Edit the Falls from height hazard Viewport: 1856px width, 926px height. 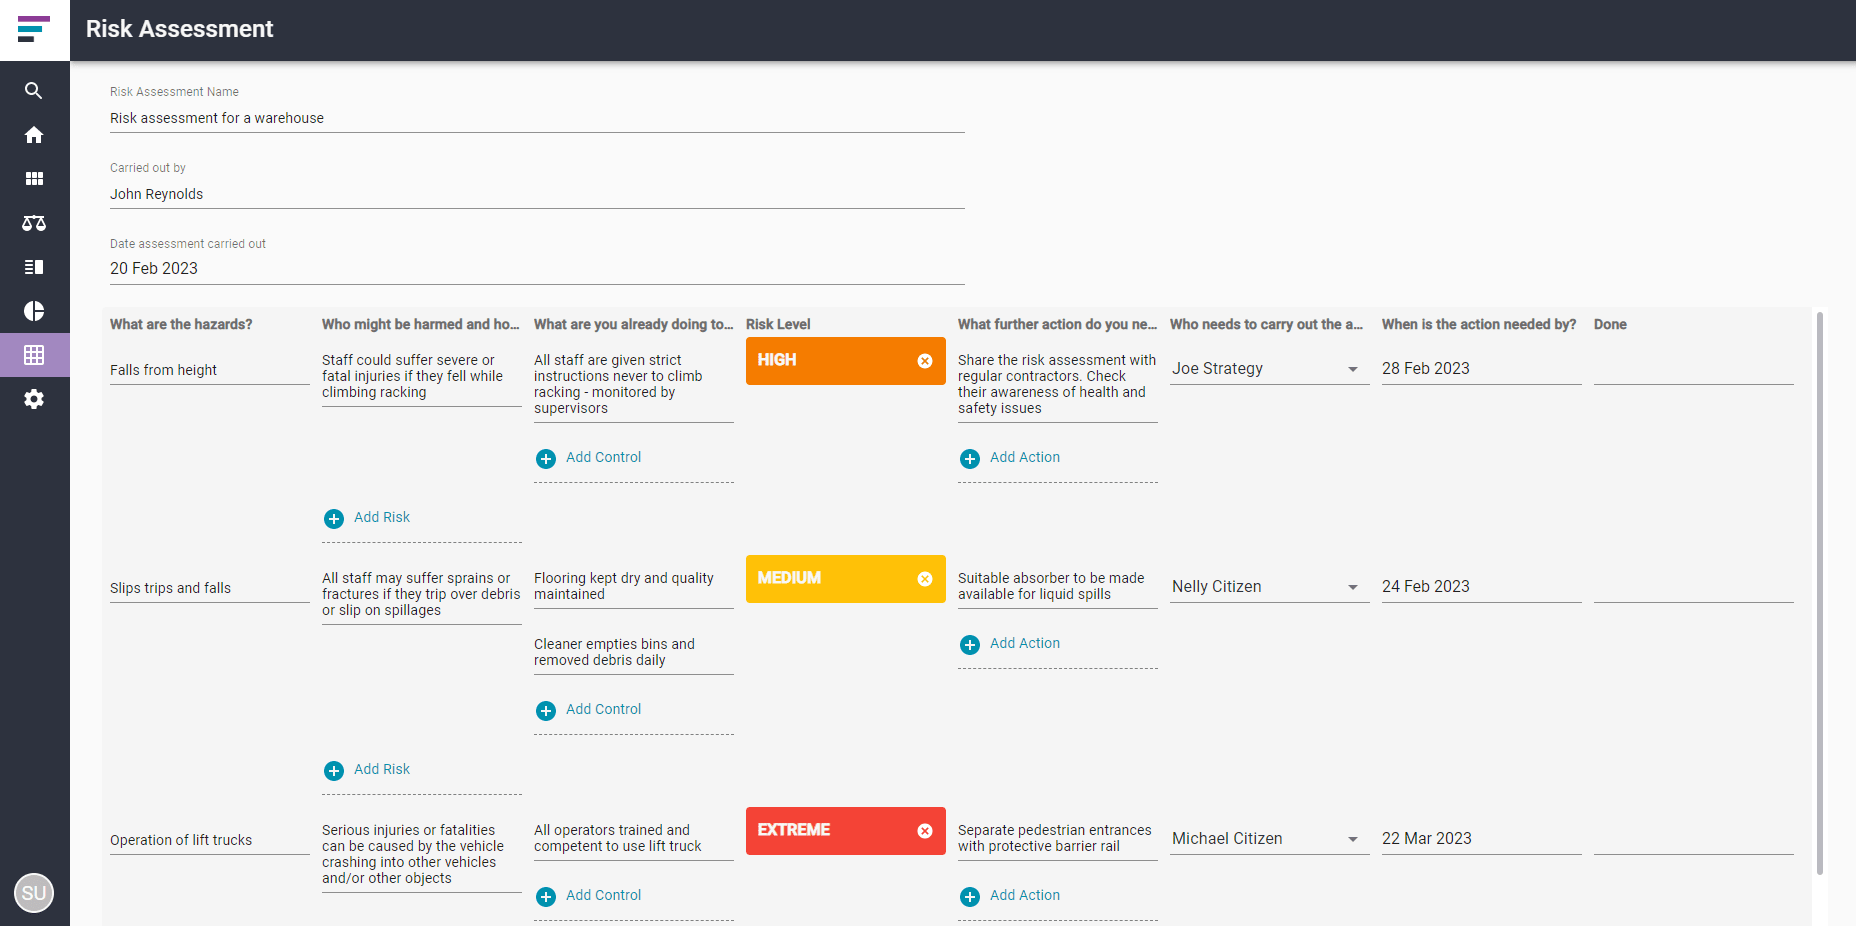(210, 370)
